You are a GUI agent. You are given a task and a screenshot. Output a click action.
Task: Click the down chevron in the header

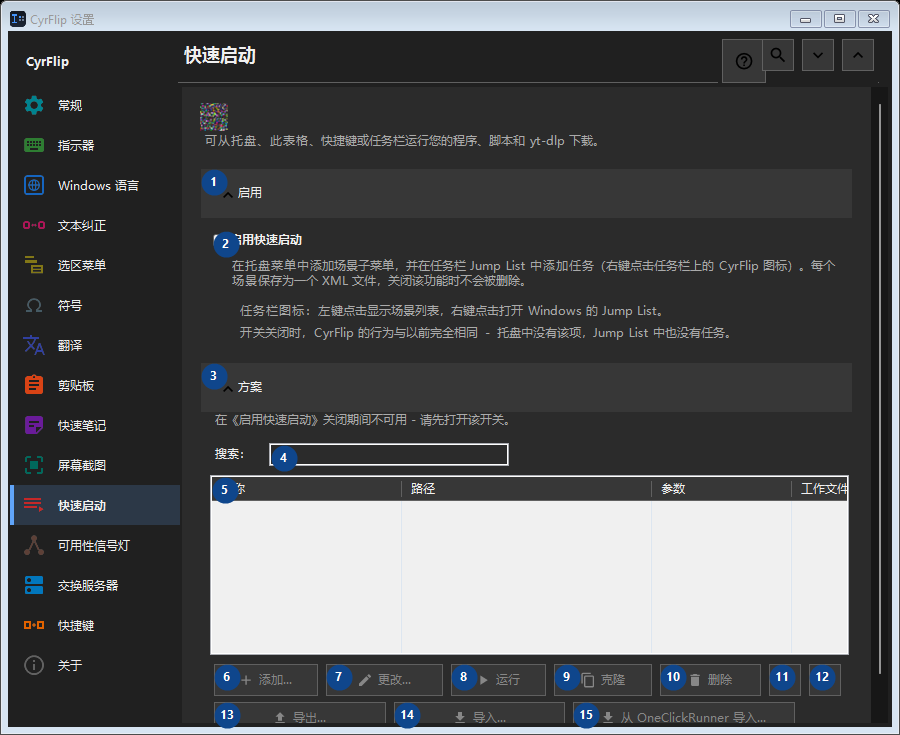point(818,55)
